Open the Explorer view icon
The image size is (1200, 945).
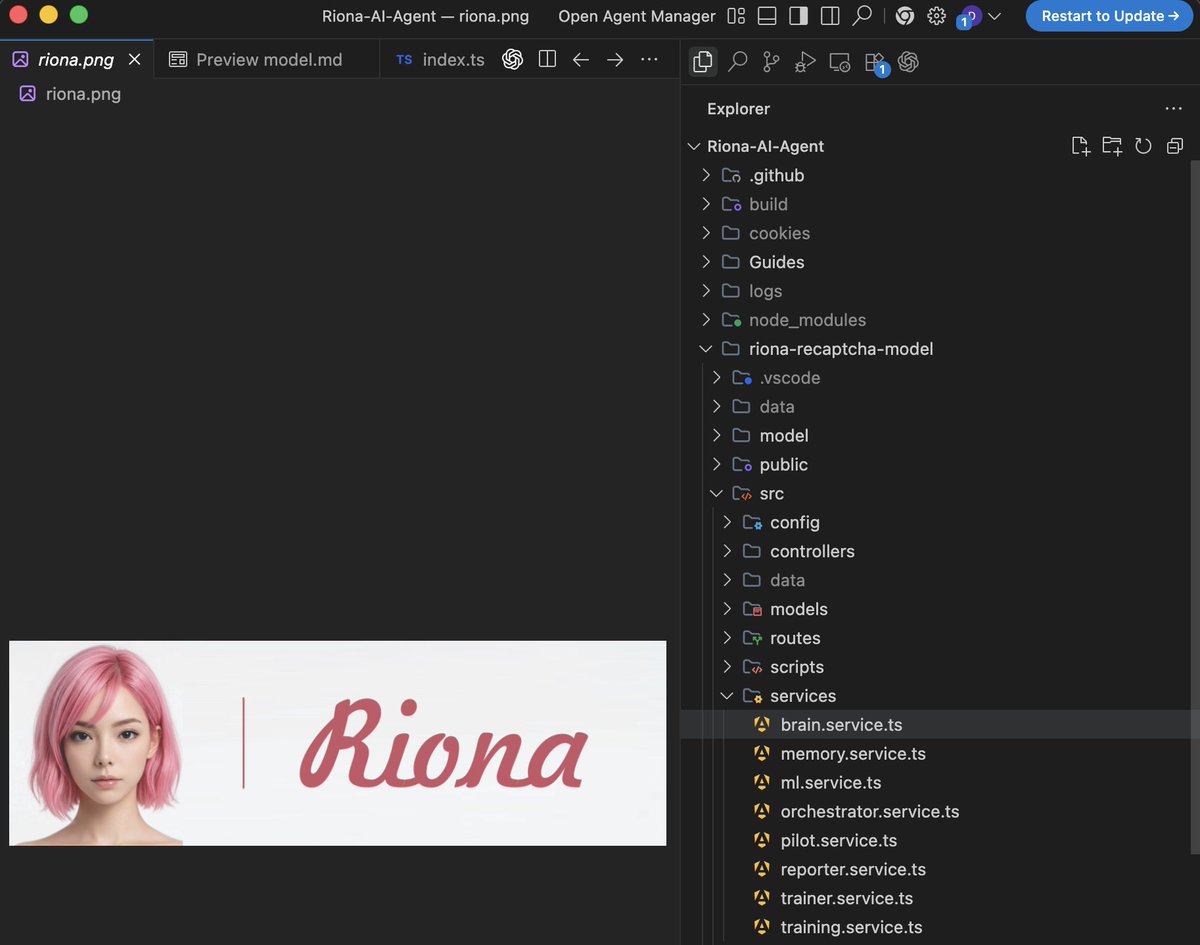pyautogui.click(x=703, y=62)
